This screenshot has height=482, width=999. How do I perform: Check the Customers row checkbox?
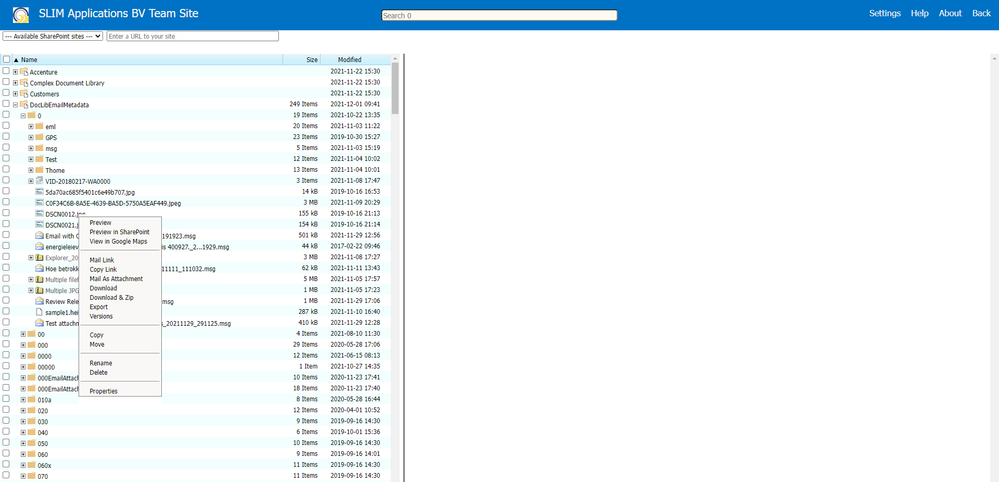[x=6, y=93]
